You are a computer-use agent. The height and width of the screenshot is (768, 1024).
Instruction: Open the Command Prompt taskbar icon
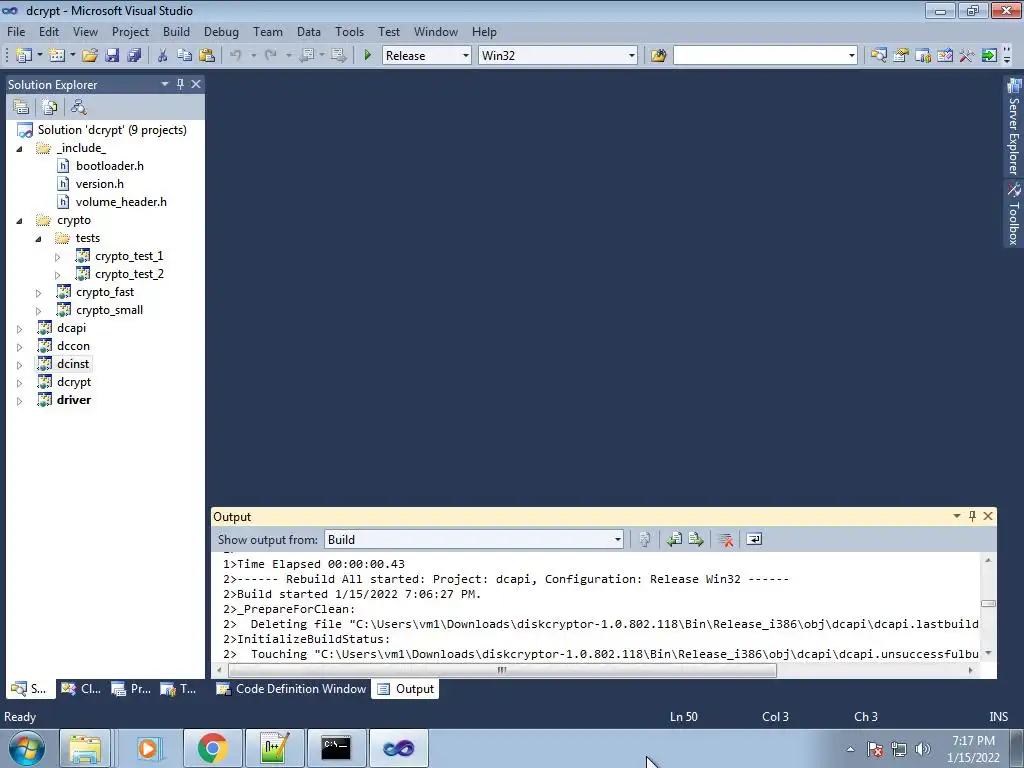coord(336,748)
